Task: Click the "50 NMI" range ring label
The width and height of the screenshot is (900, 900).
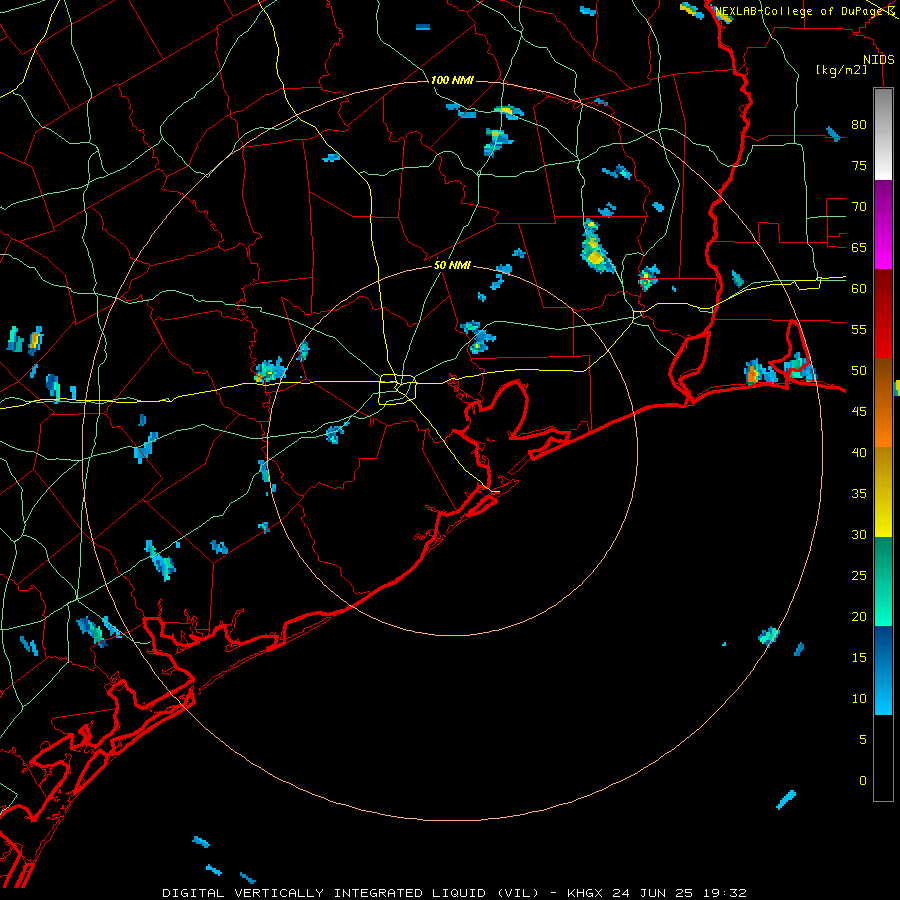Action: click(452, 265)
